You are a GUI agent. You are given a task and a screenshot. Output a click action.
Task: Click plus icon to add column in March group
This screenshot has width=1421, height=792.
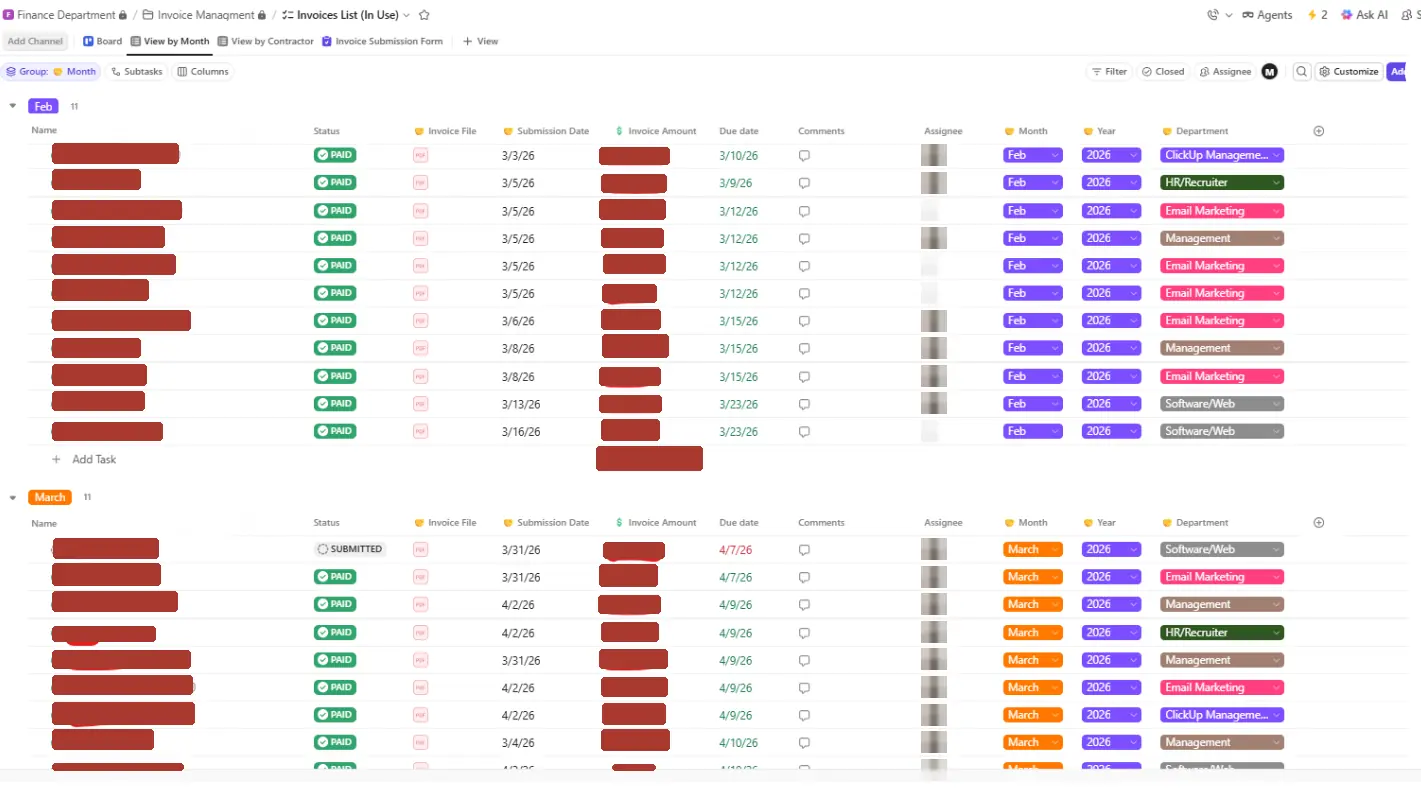click(x=1318, y=523)
